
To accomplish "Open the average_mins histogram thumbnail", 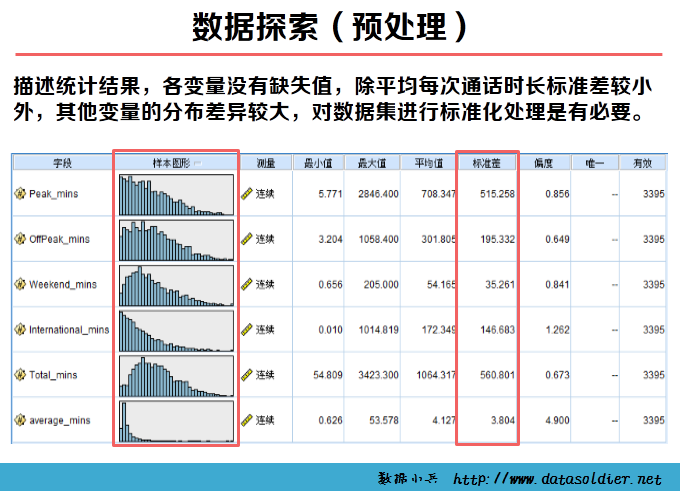I will tap(177, 421).
